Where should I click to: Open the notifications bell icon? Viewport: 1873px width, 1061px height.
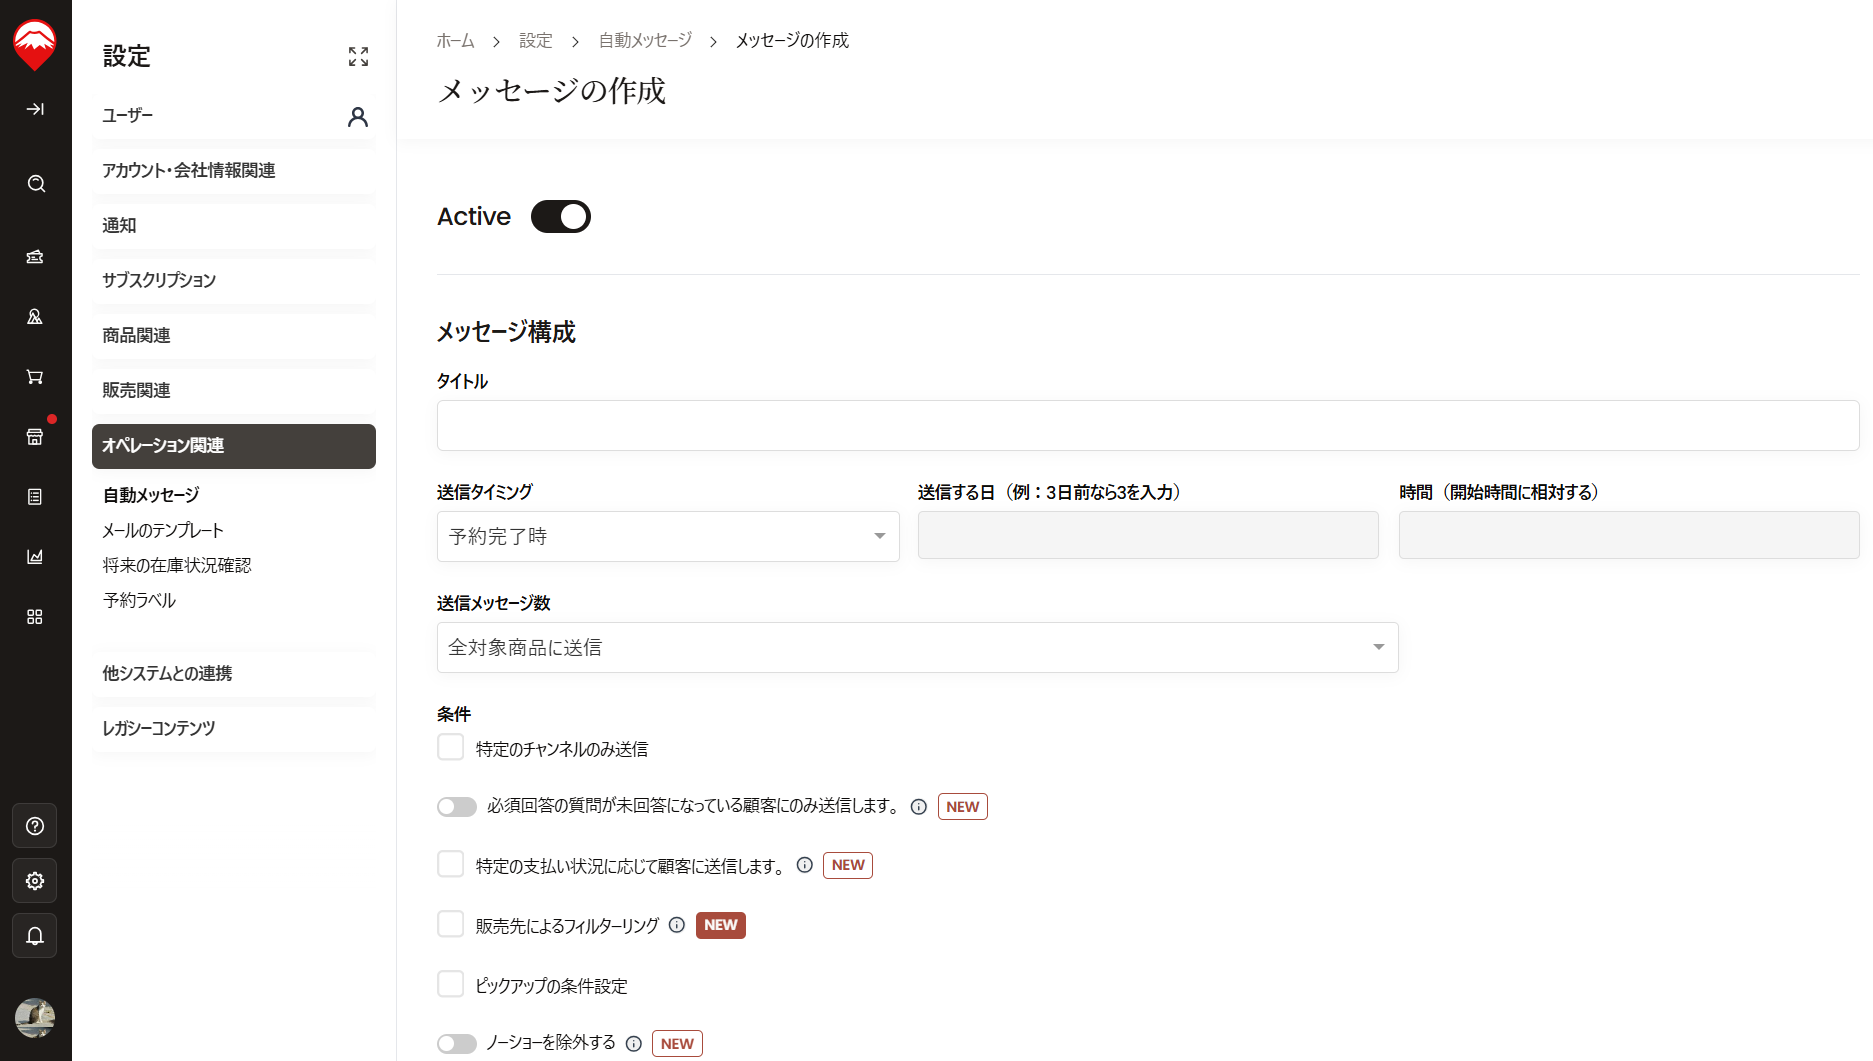click(x=35, y=936)
